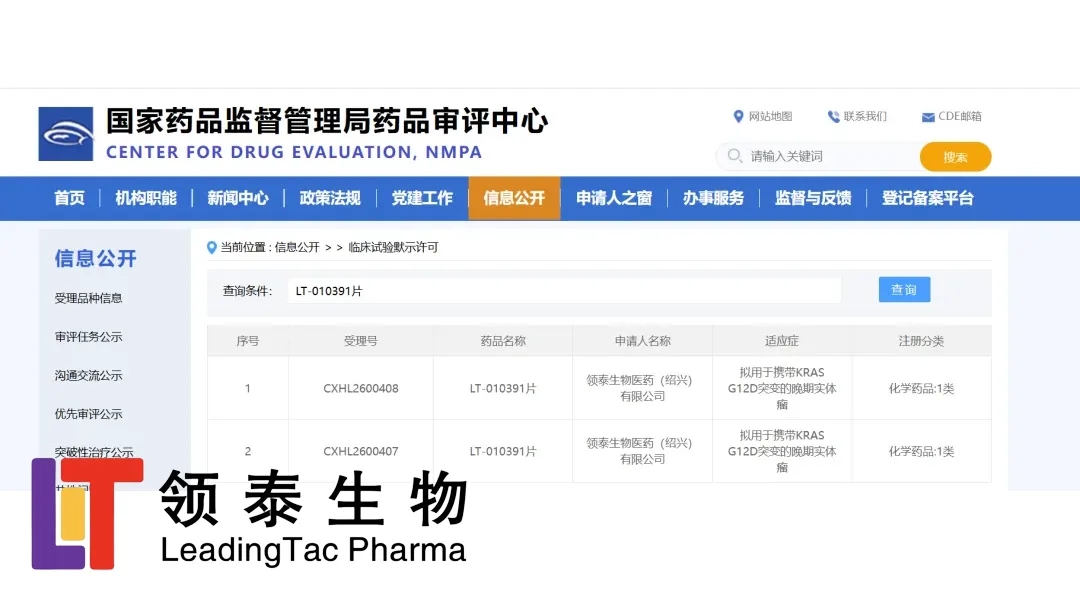Open CDE邮箱 link
1080x608 pixels.
(959, 116)
